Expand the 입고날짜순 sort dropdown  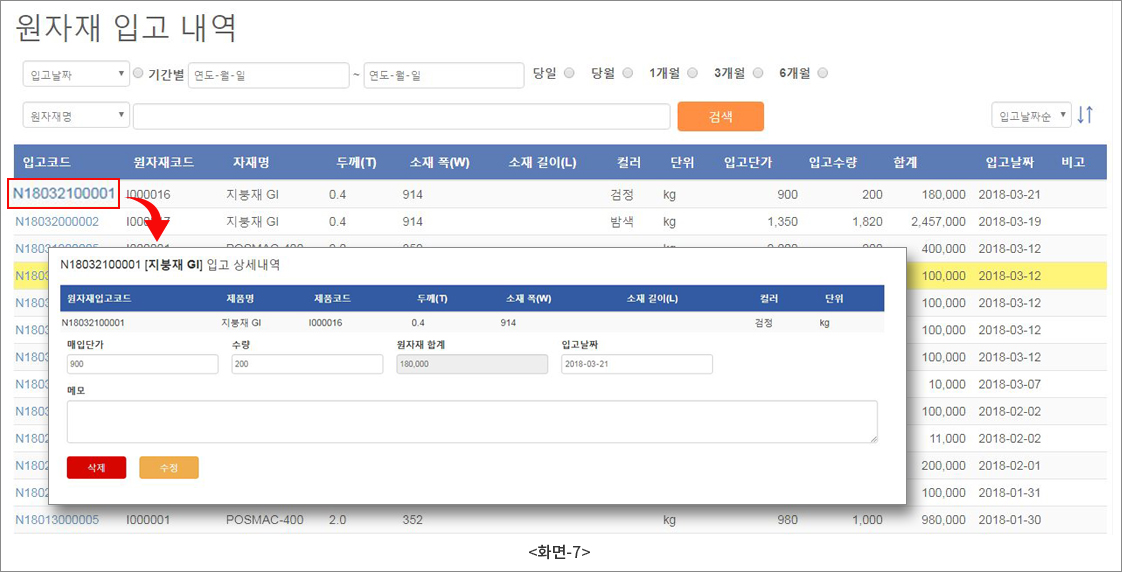point(1032,115)
